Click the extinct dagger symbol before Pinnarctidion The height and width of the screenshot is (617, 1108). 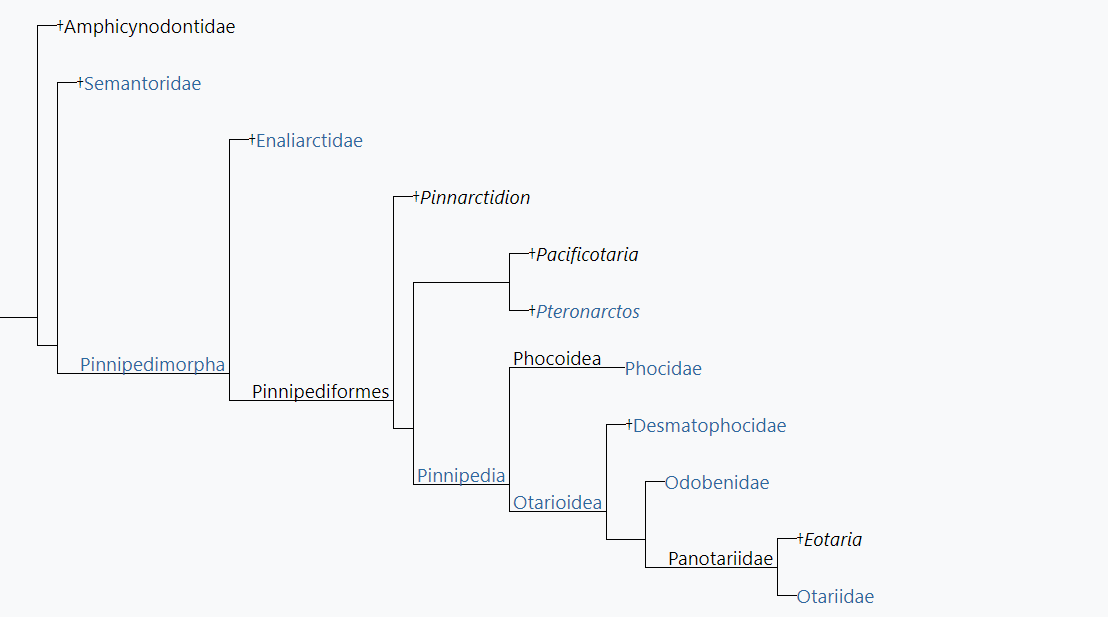pos(416,197)
